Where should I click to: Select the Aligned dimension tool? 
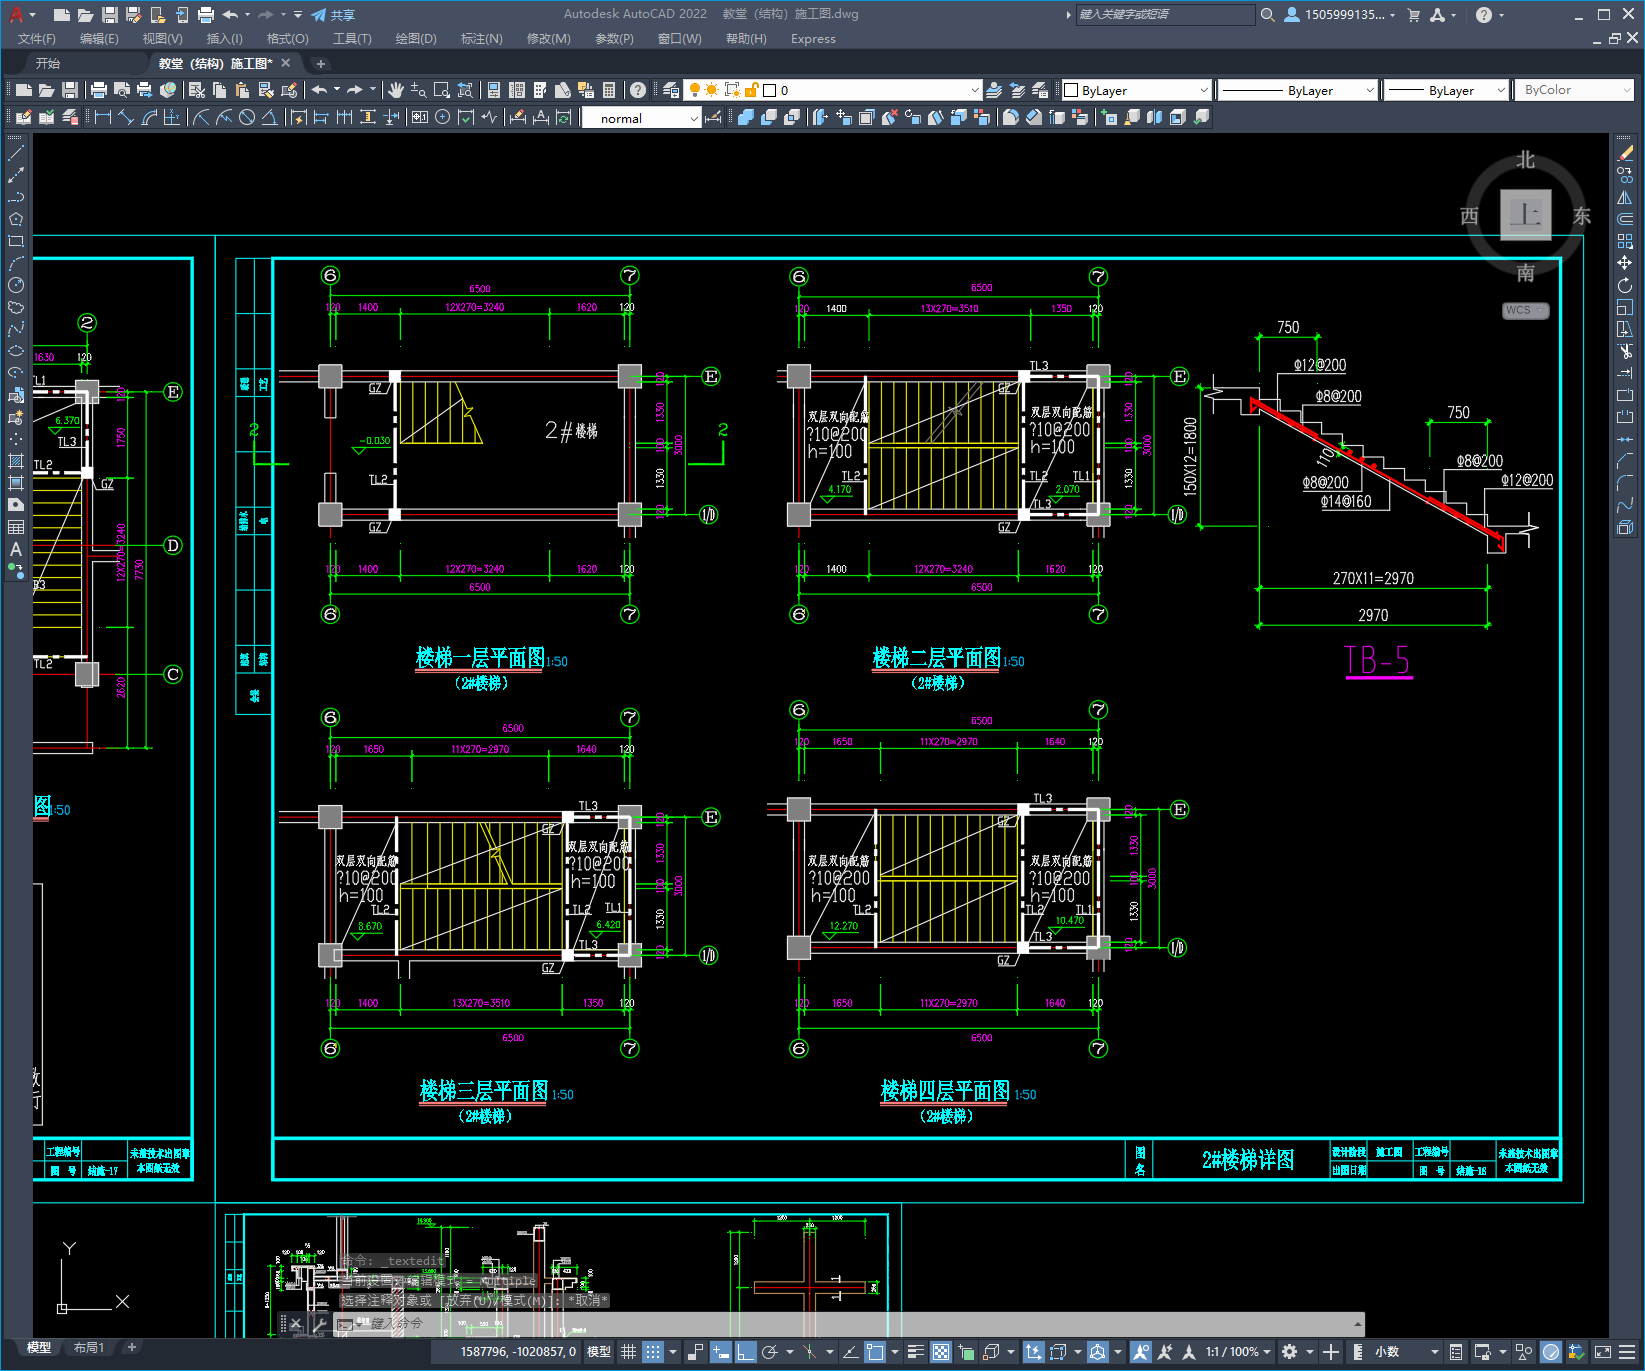click(x=126, y=118)
